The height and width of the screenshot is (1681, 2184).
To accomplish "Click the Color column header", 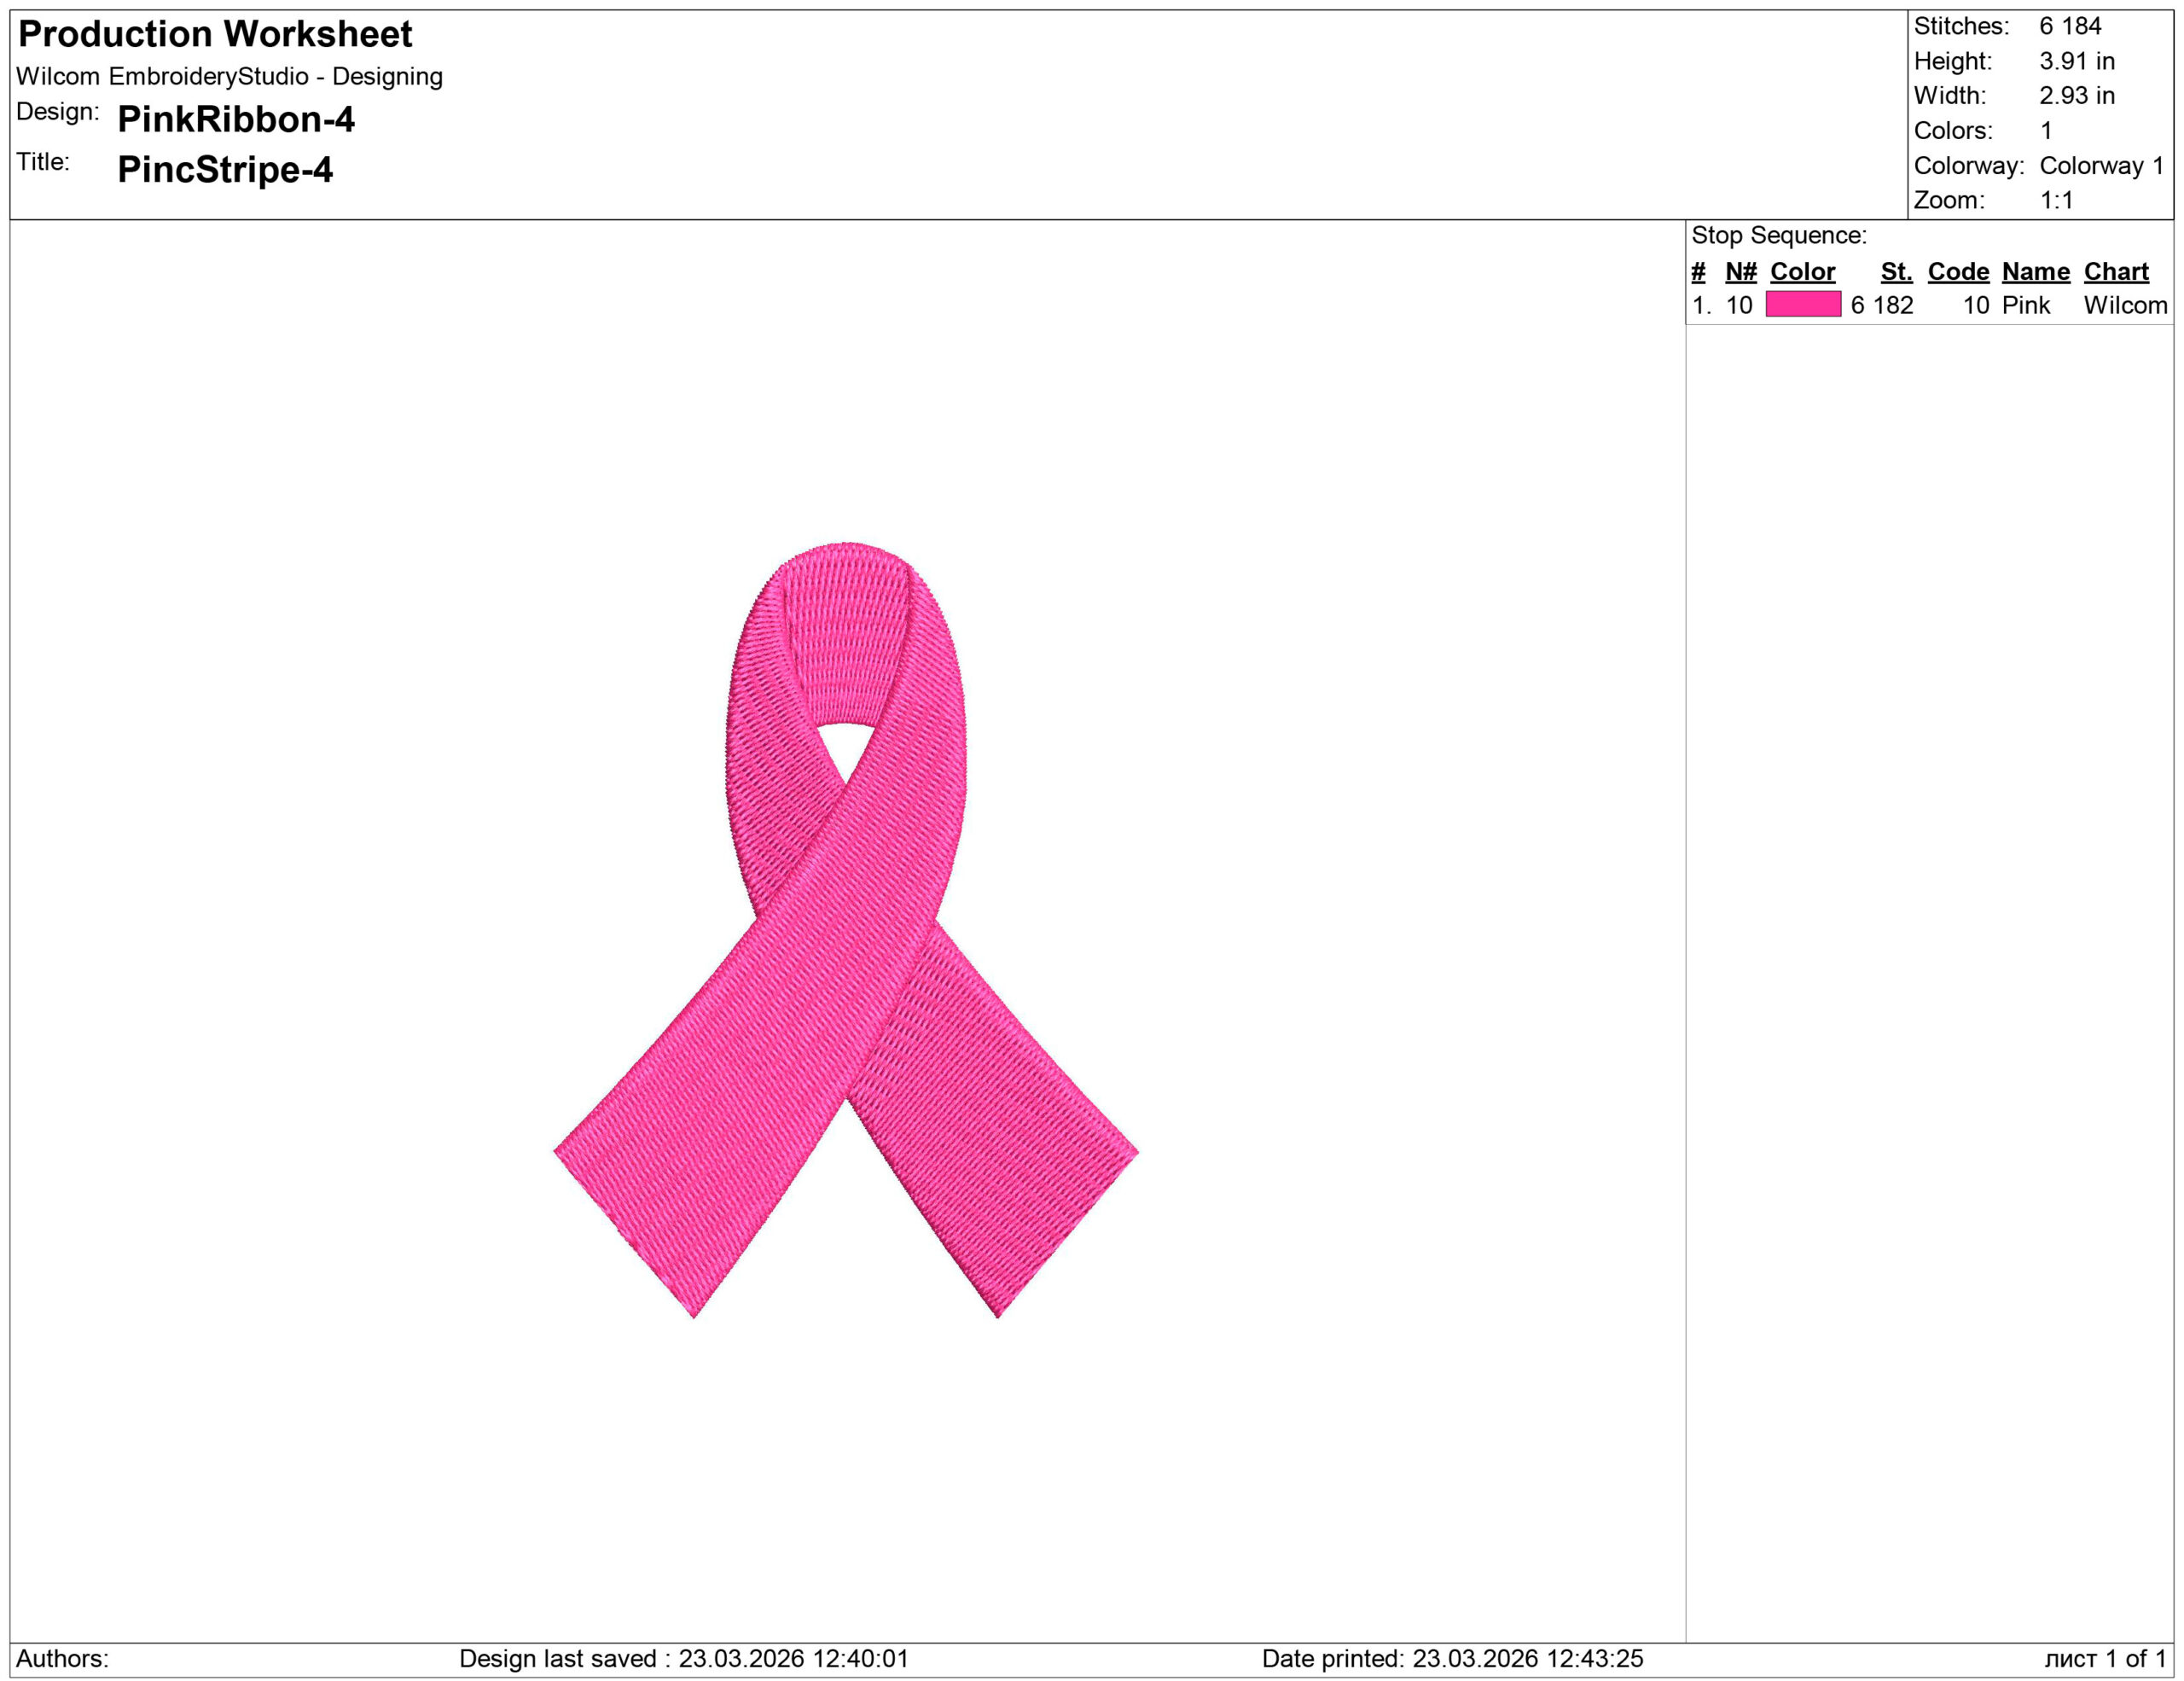I will coord(1802,271).
